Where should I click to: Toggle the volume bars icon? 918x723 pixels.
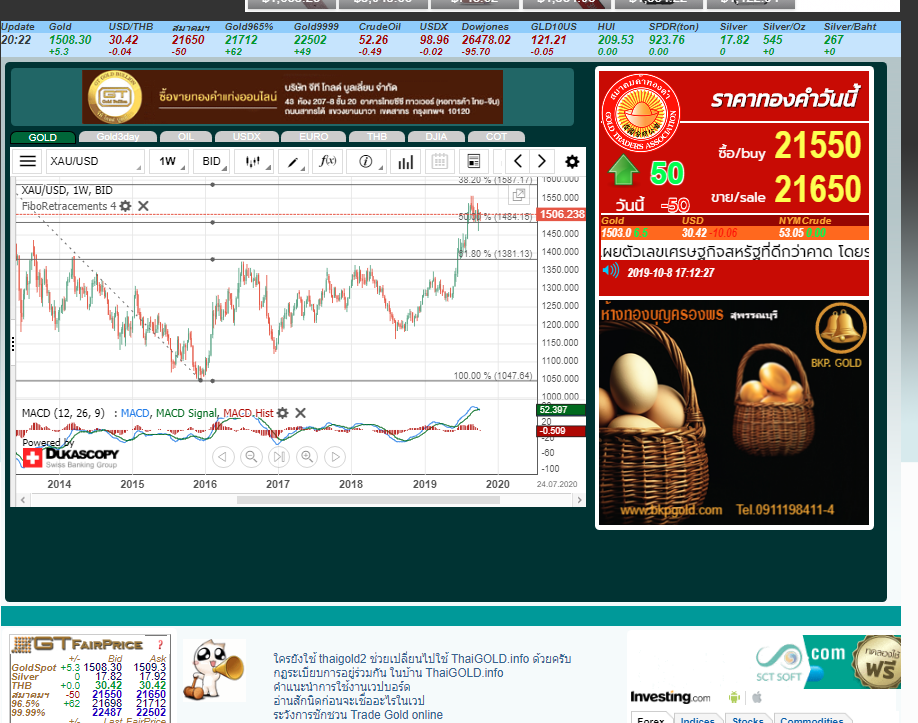click(406, 162)
